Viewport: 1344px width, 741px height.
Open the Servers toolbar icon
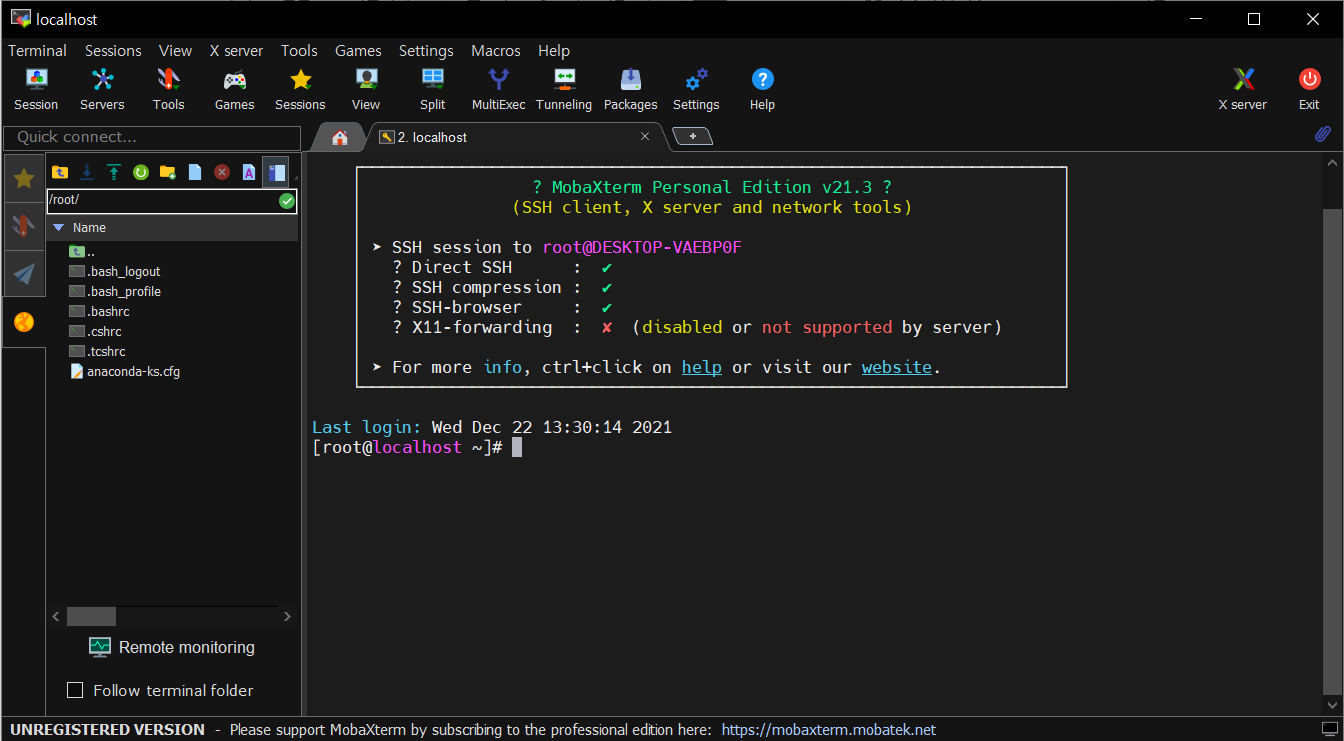[102, 89]
